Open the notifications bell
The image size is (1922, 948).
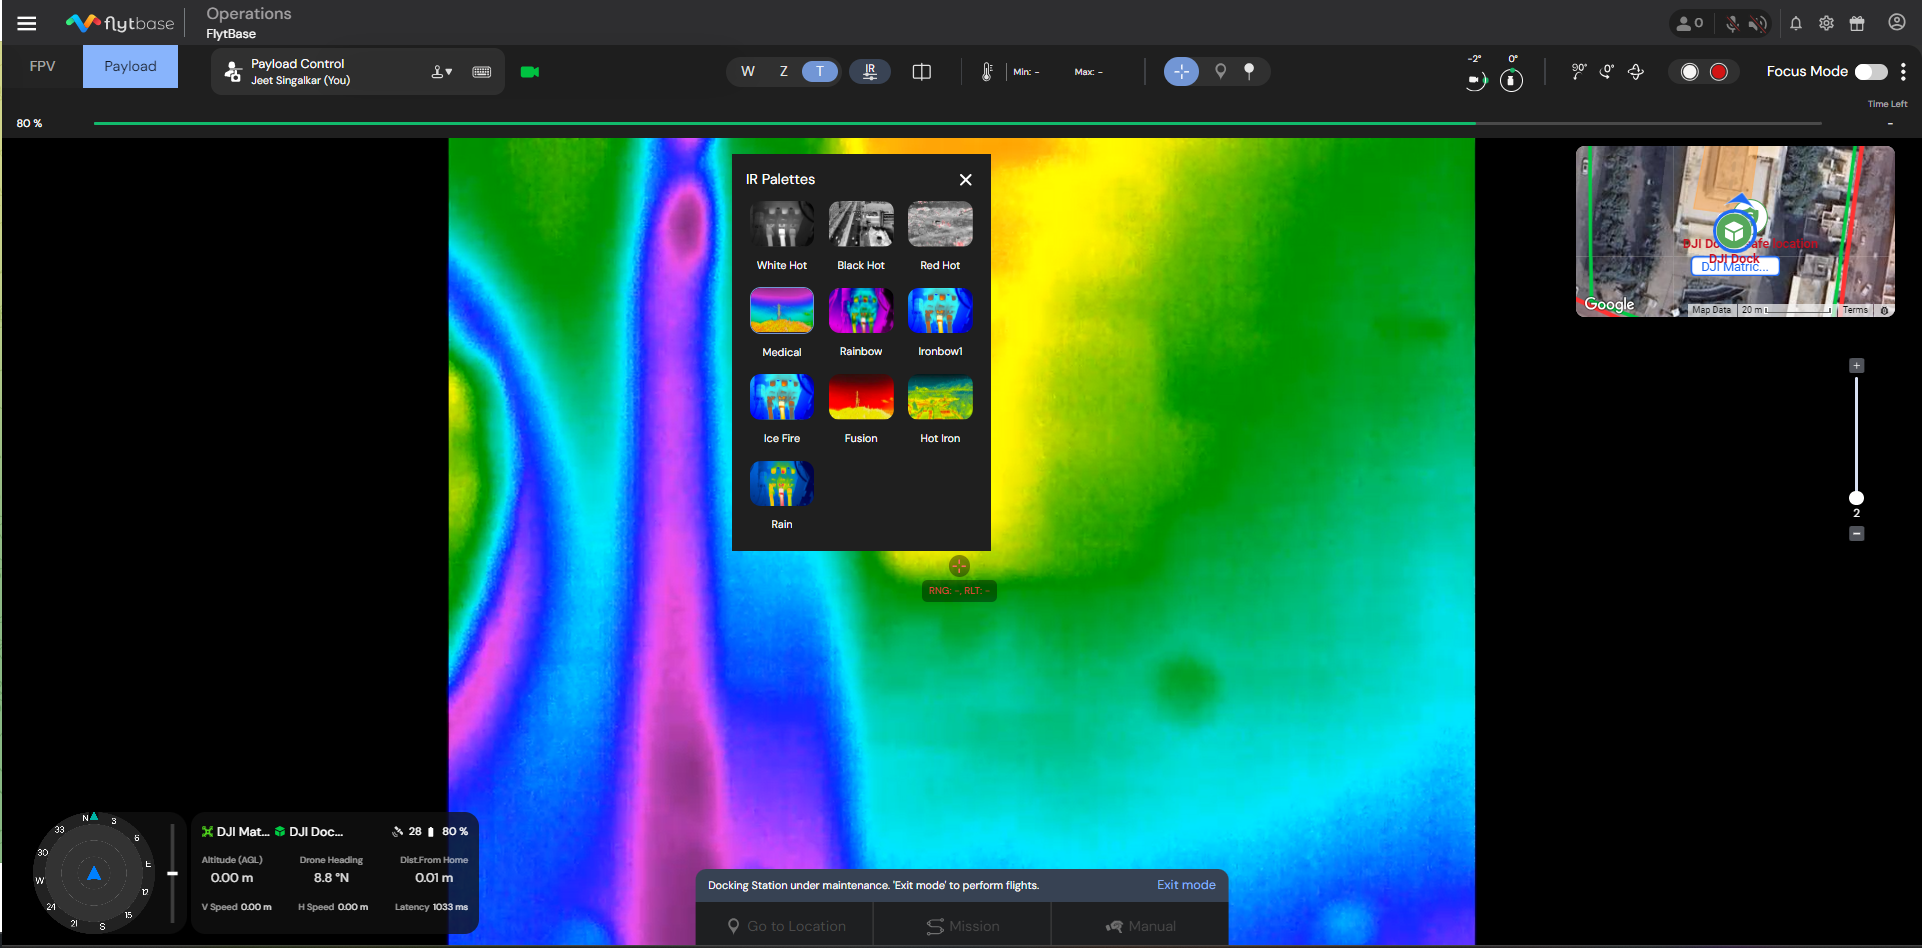tap(1796, 23)
